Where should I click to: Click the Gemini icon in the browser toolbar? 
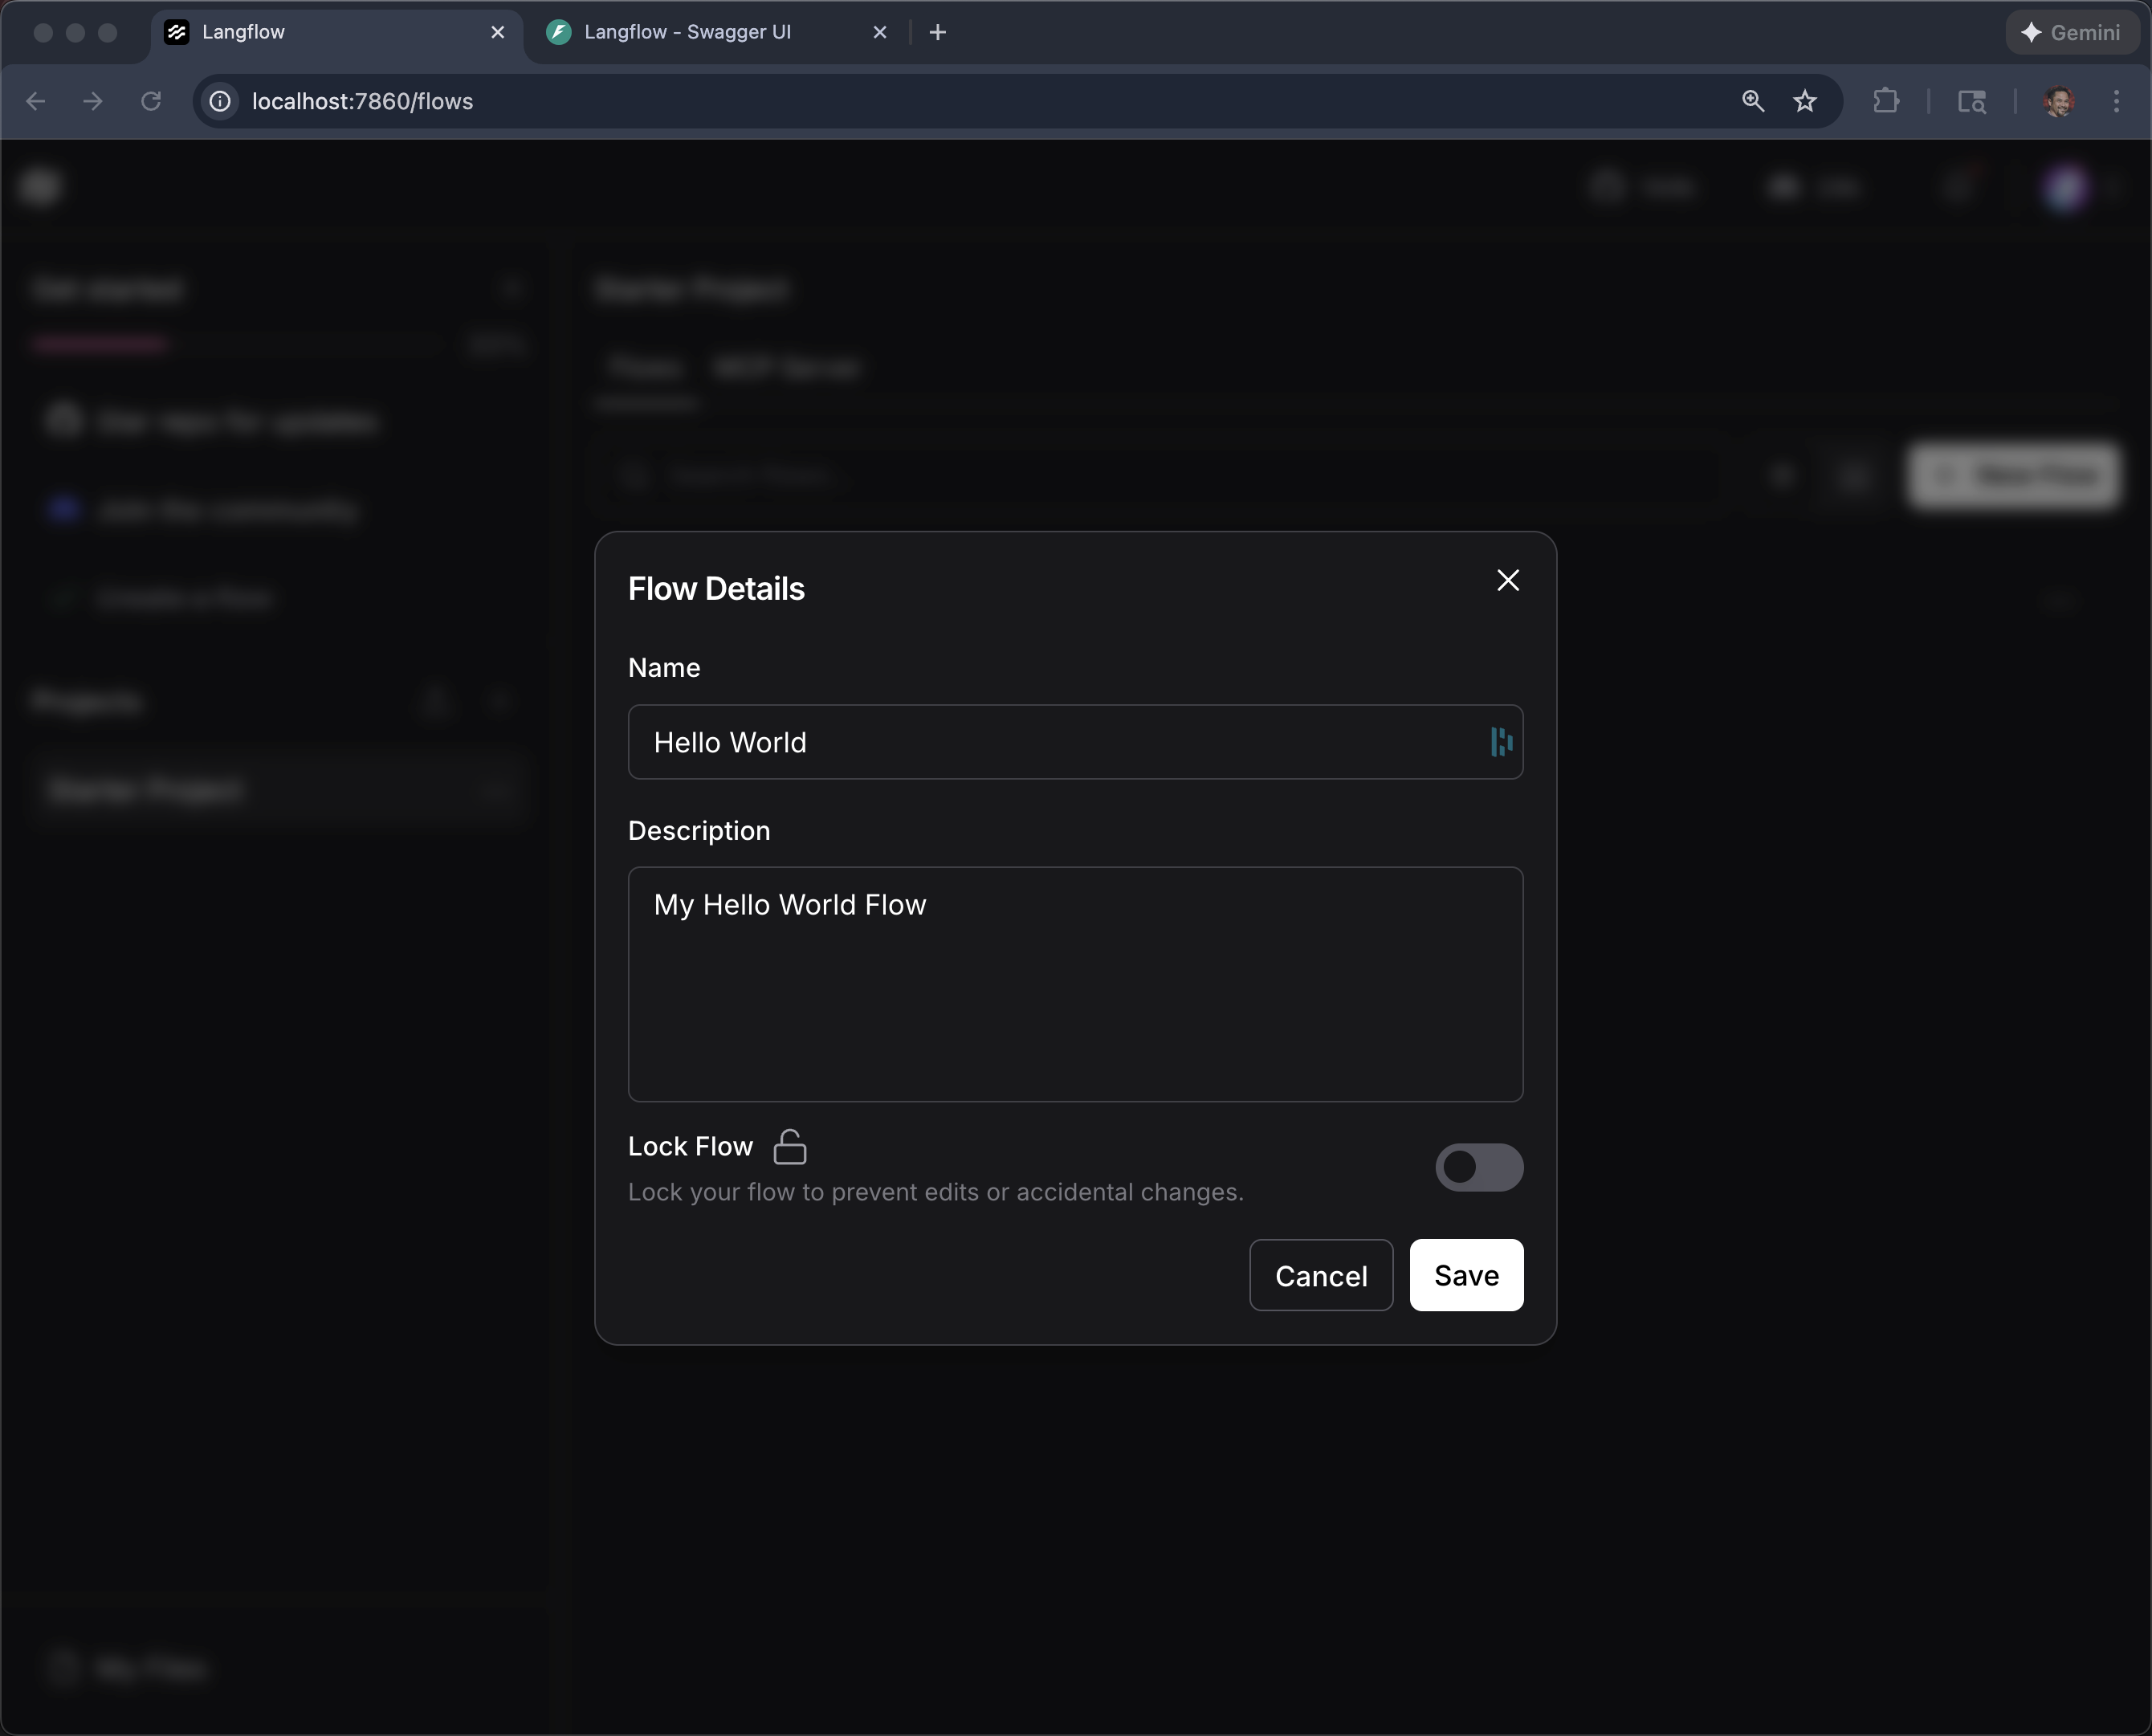pos(2031,31)
